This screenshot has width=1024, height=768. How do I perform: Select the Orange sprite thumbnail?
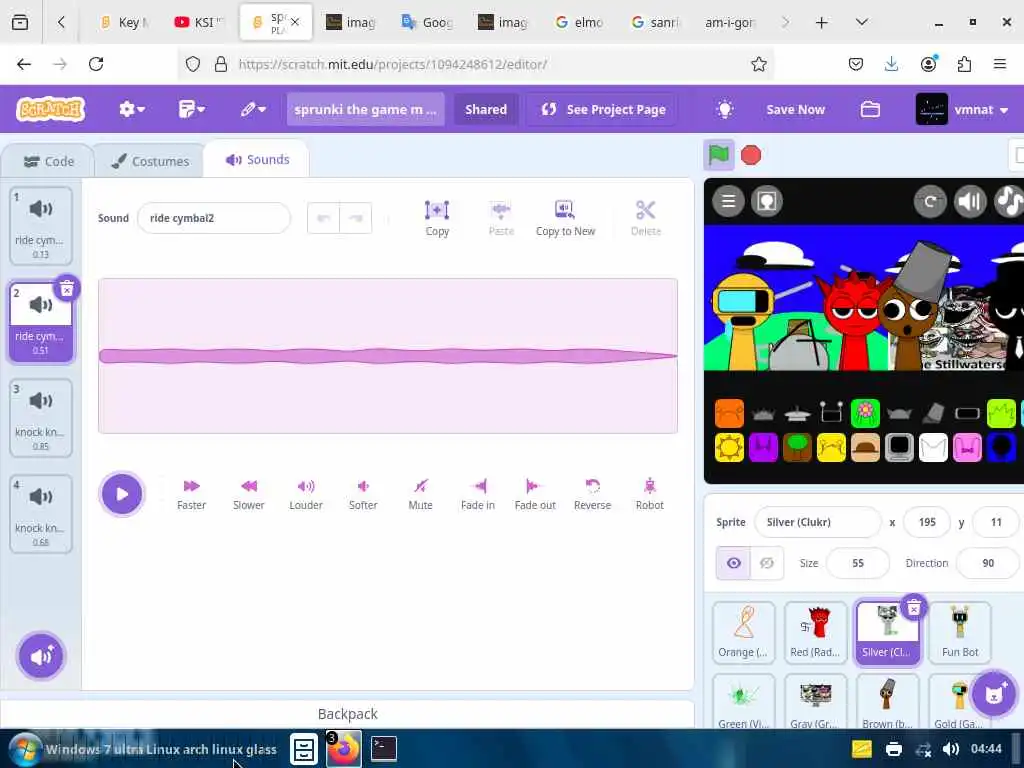pos(743,632)
